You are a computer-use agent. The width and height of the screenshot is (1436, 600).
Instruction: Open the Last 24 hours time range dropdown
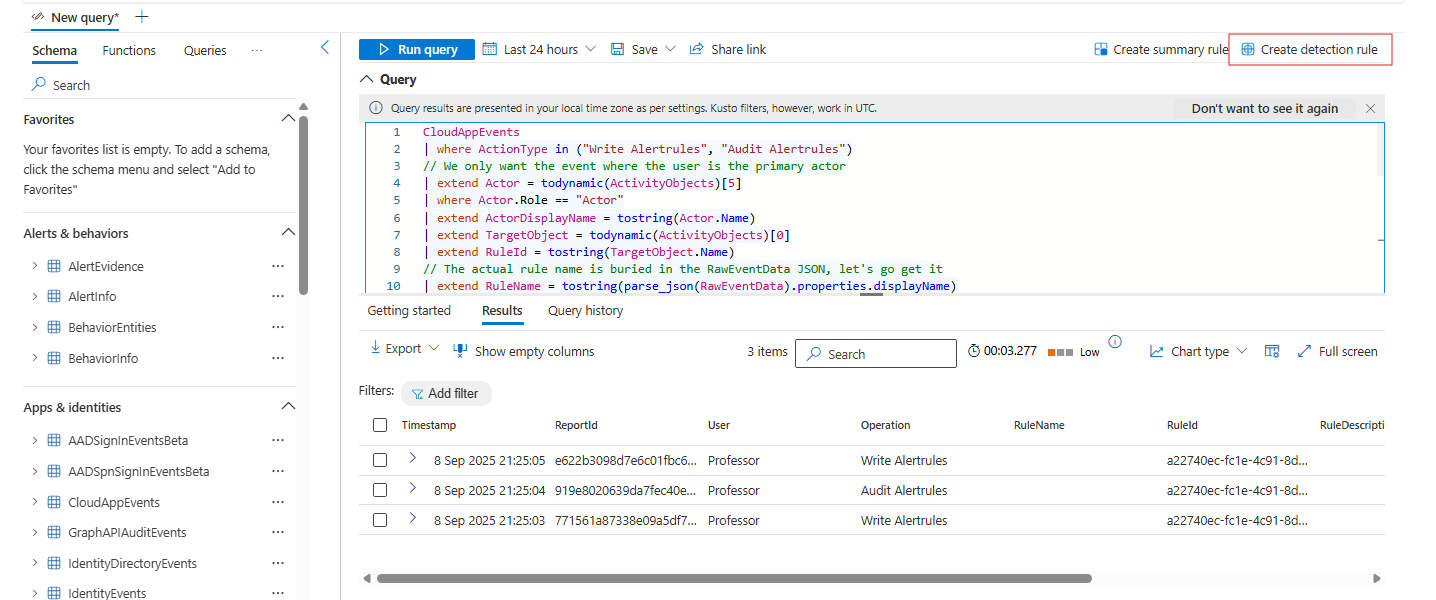click(x=540, y=49)
